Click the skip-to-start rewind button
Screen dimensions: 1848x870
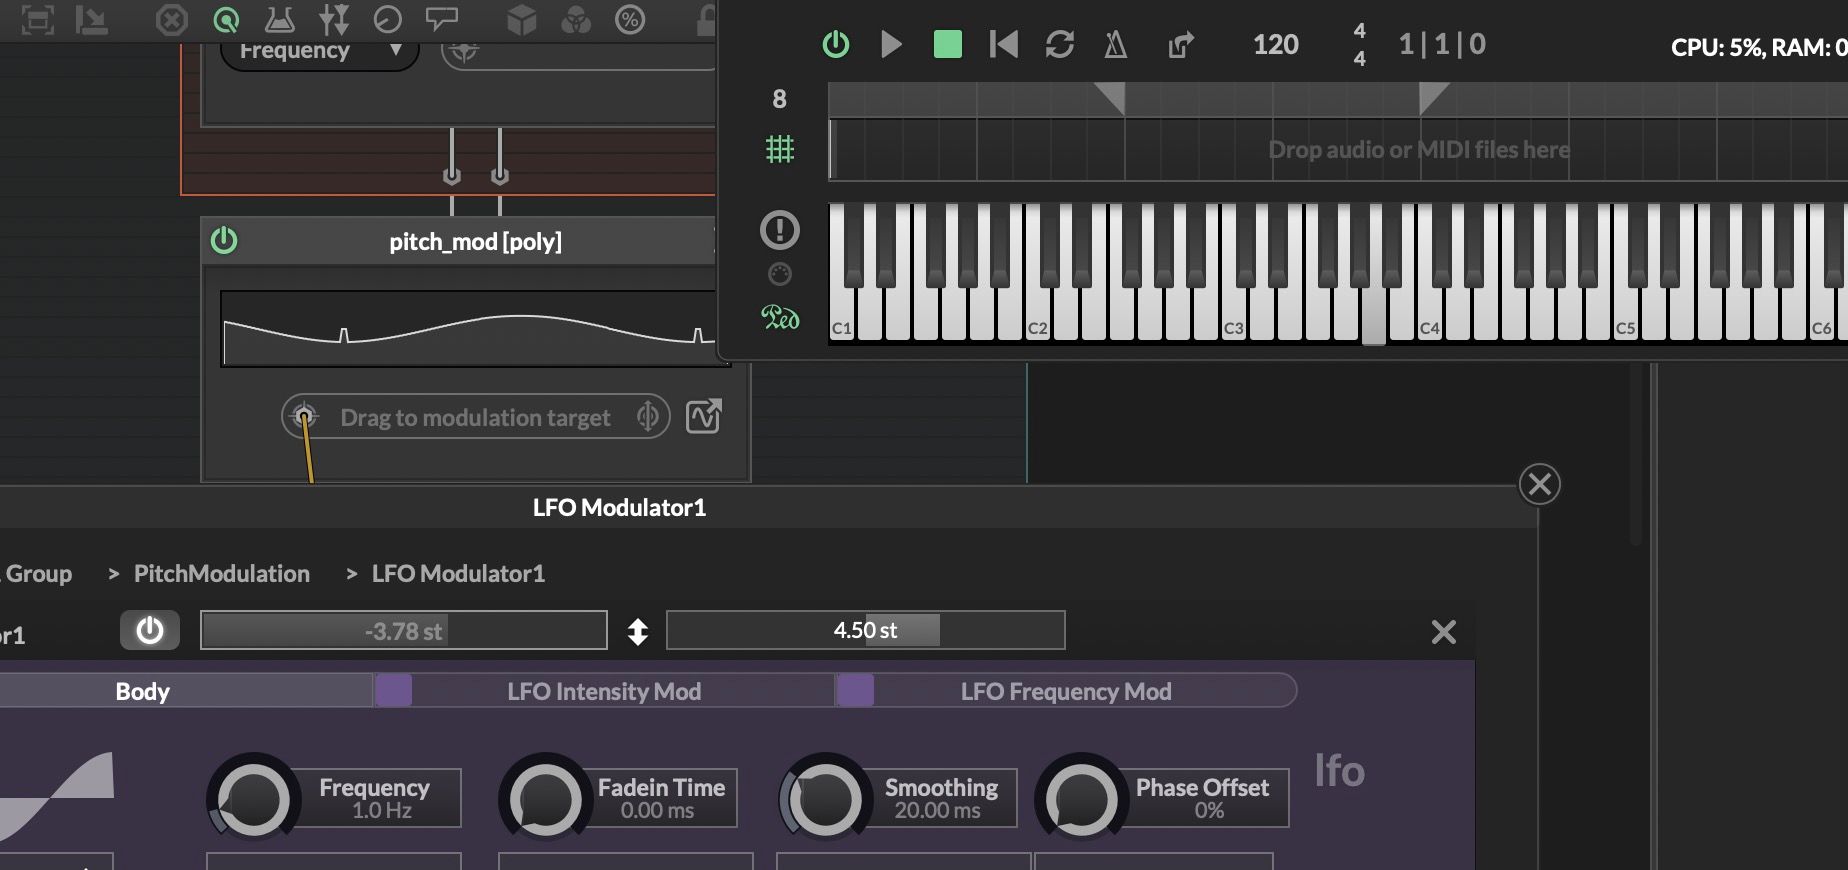pyautogui.click(x=1003, y=44)
